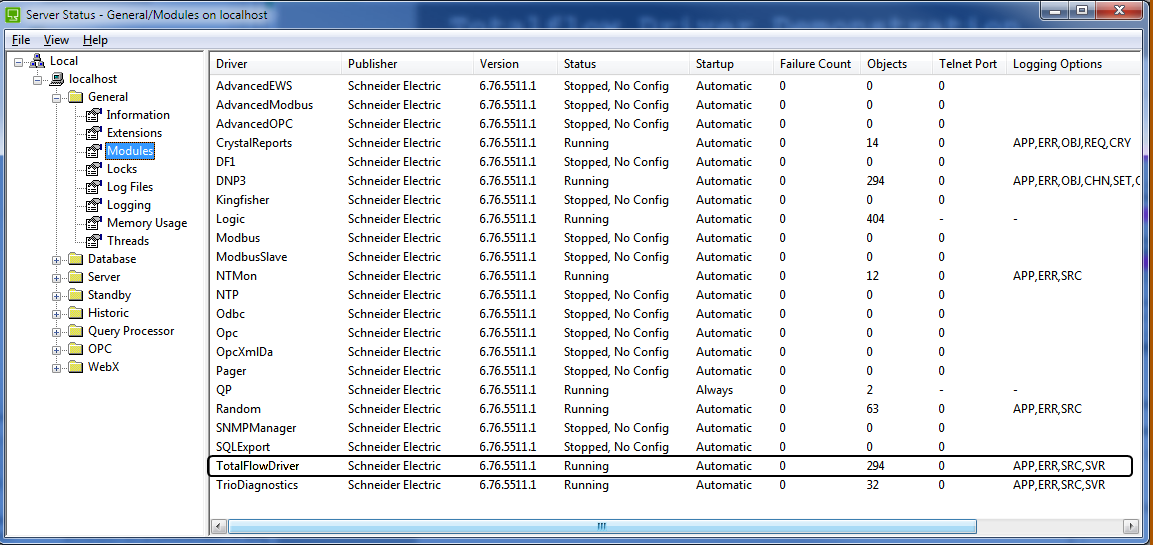Sort by the Failure Count column header
This screenshot has width=1153, height=545.
point(815,64)
